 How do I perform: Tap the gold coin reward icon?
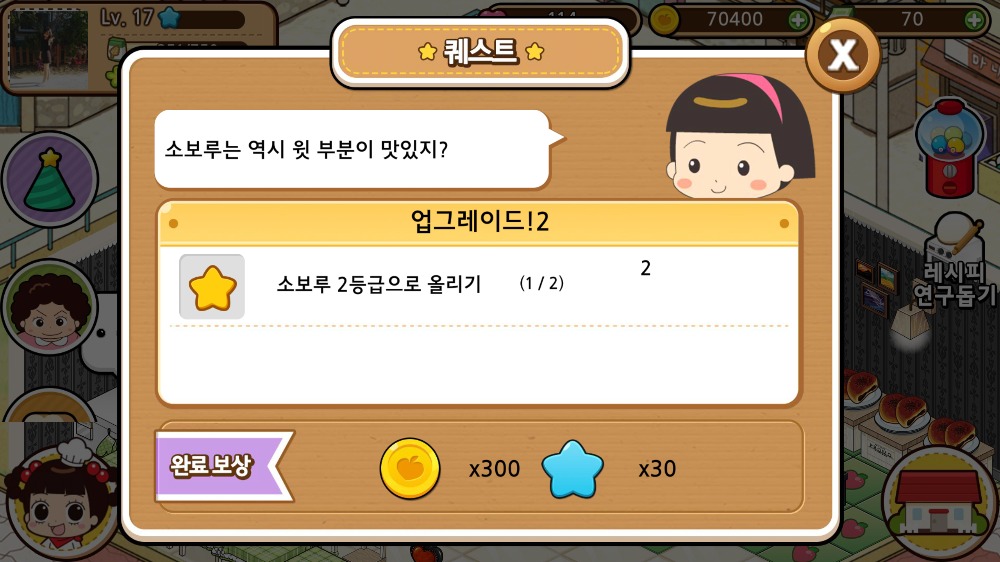pos(409,468)
